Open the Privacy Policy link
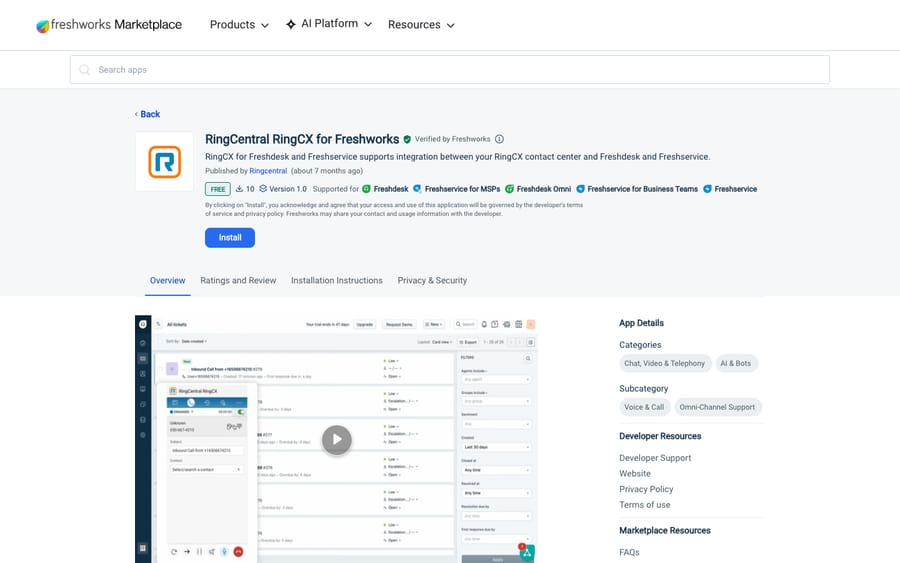Image resolution: width=900 pixels, height=563 pixels. coord(646,489)
